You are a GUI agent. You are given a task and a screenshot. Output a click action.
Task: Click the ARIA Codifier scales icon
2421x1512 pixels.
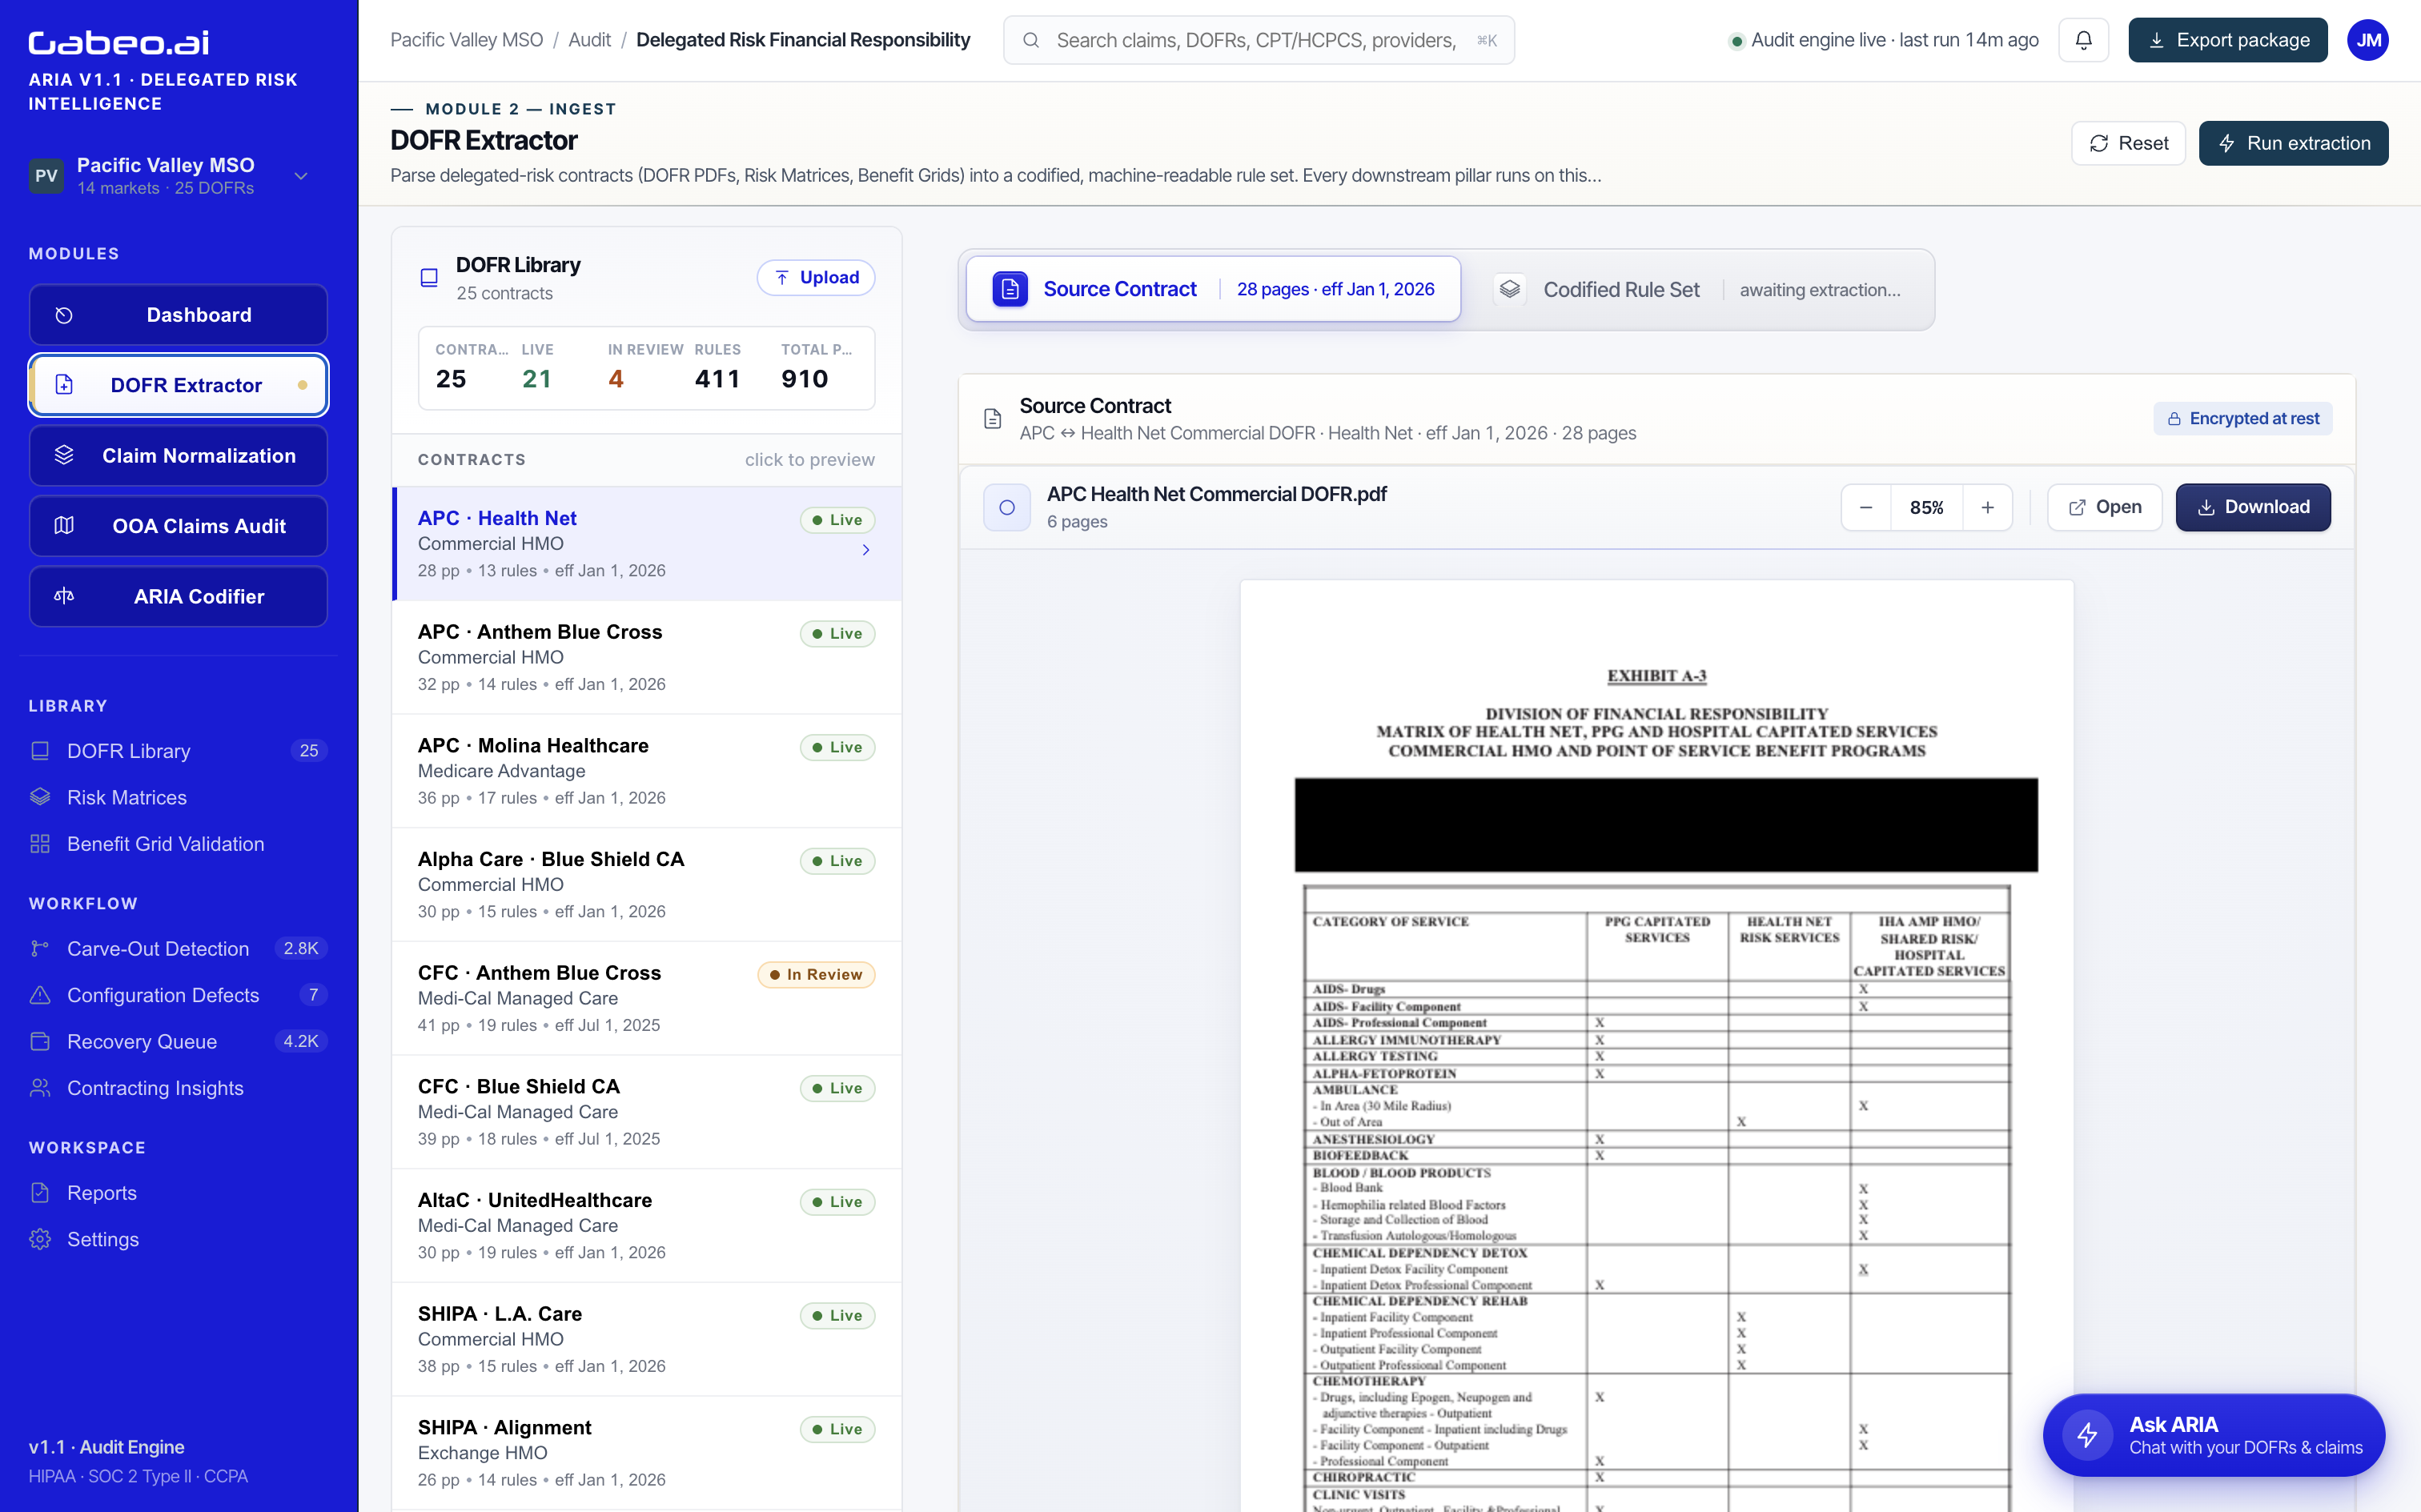click(64, 596)
